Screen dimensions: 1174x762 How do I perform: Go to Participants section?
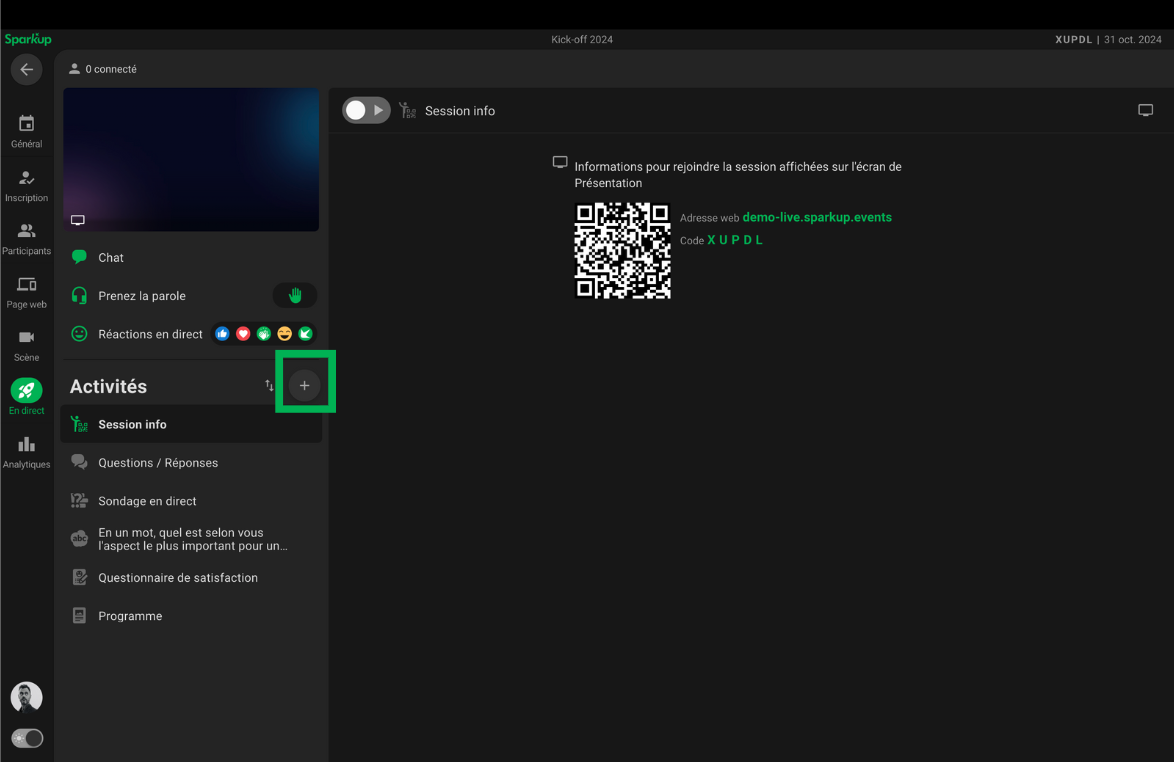click(27, 238)
